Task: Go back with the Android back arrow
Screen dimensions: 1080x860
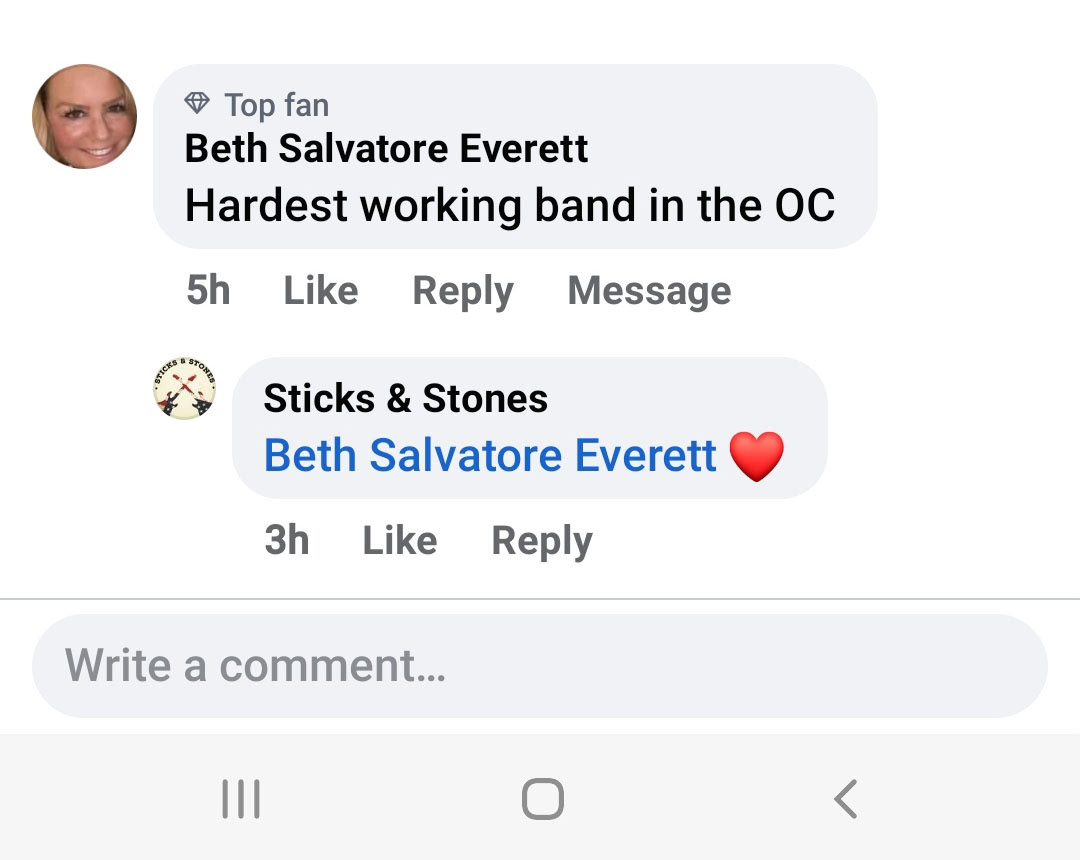Action: click(x=846, y=799)
